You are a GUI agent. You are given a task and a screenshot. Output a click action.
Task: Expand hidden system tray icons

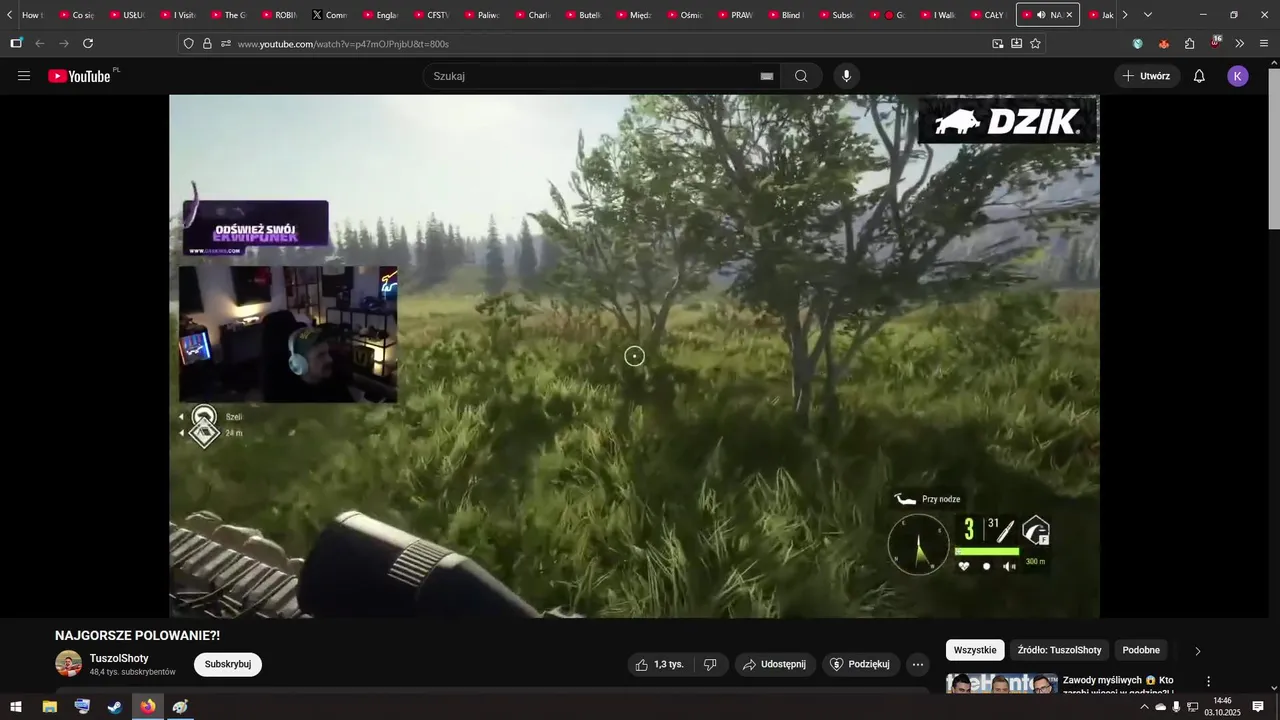coord(1144,707)
